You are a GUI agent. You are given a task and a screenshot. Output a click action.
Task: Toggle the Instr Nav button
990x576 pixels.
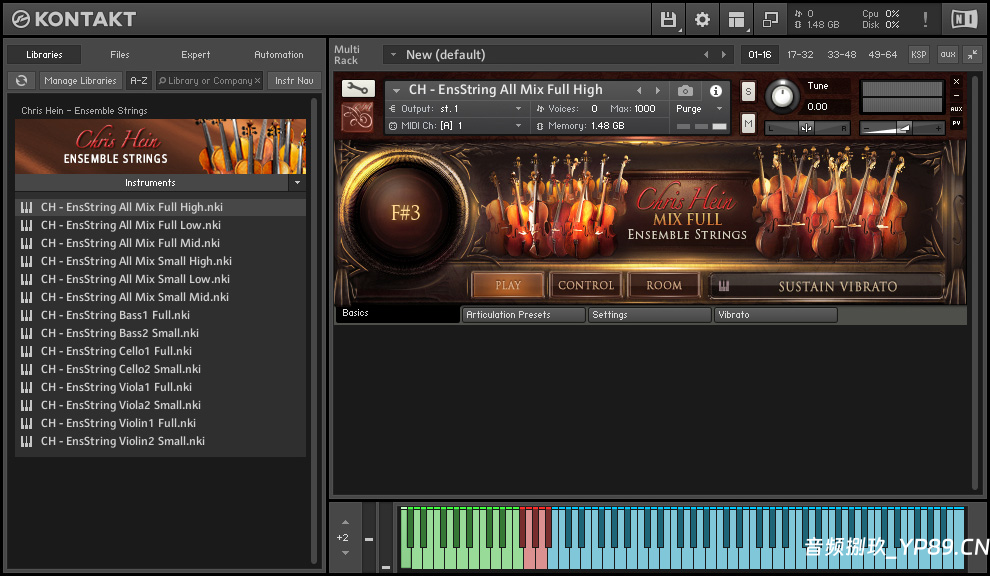pos(294,80)
